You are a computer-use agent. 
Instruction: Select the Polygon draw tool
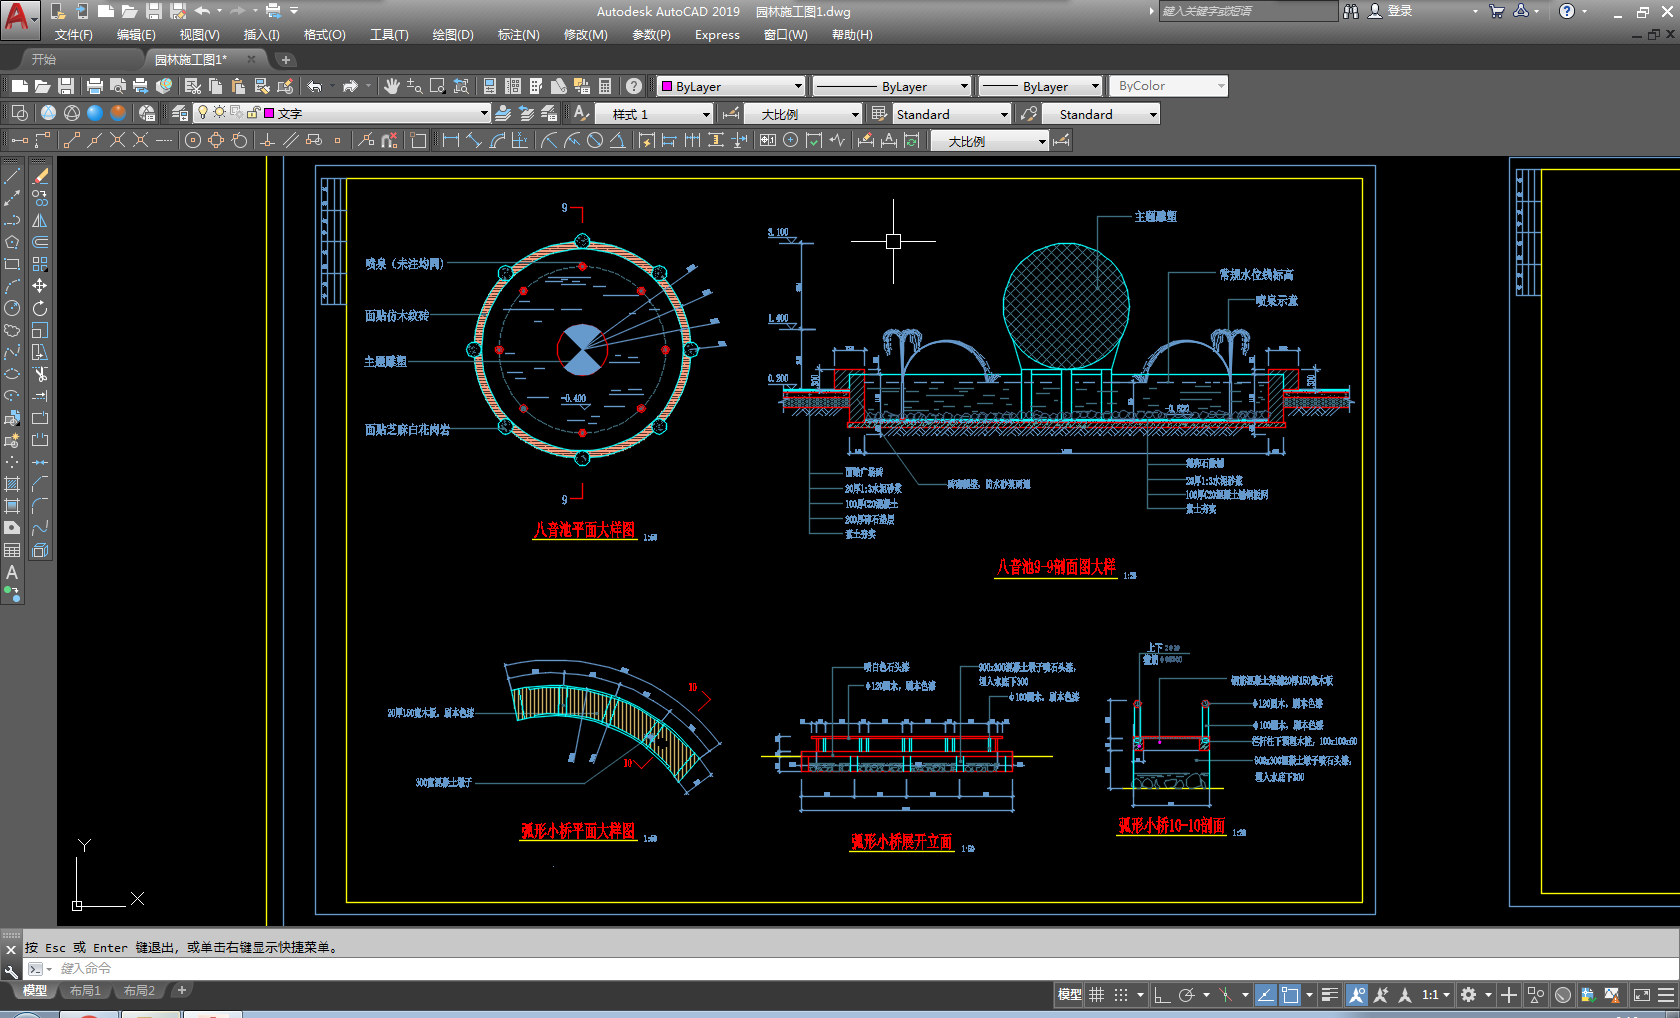point(12,242)
